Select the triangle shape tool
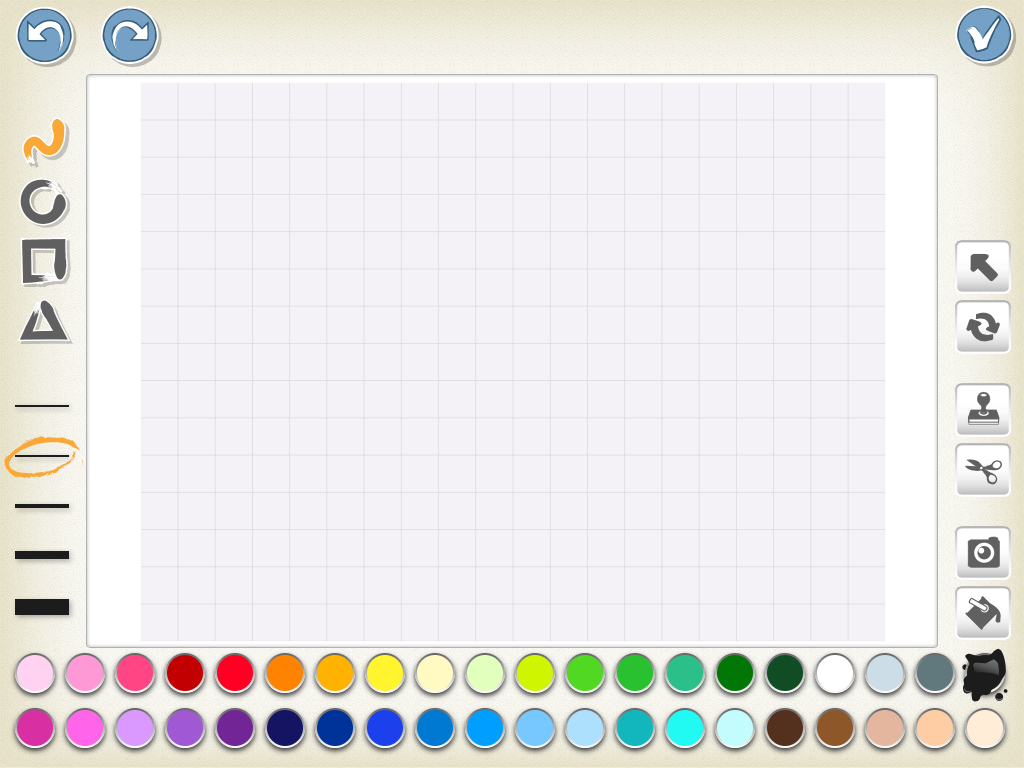Image resolution: width=1024 pixels, height=768 pixels. [44, 321]
